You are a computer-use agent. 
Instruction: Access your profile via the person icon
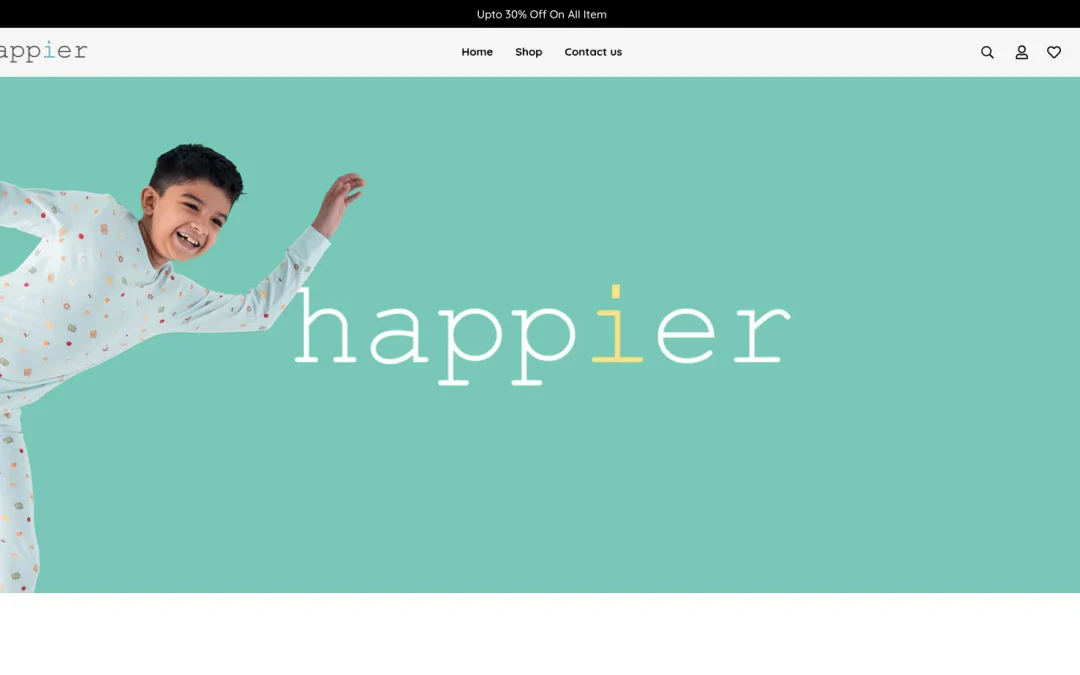1021,51
